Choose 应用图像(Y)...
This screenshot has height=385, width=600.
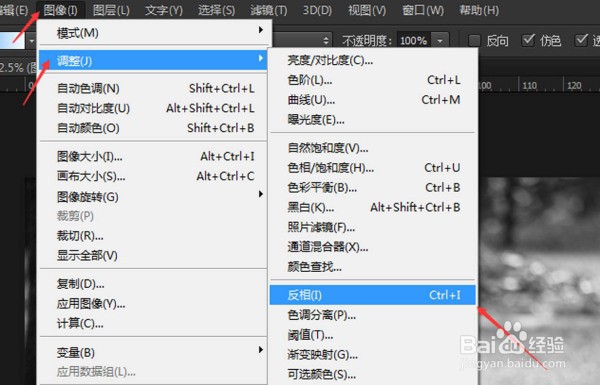click(x=153, y=303)
